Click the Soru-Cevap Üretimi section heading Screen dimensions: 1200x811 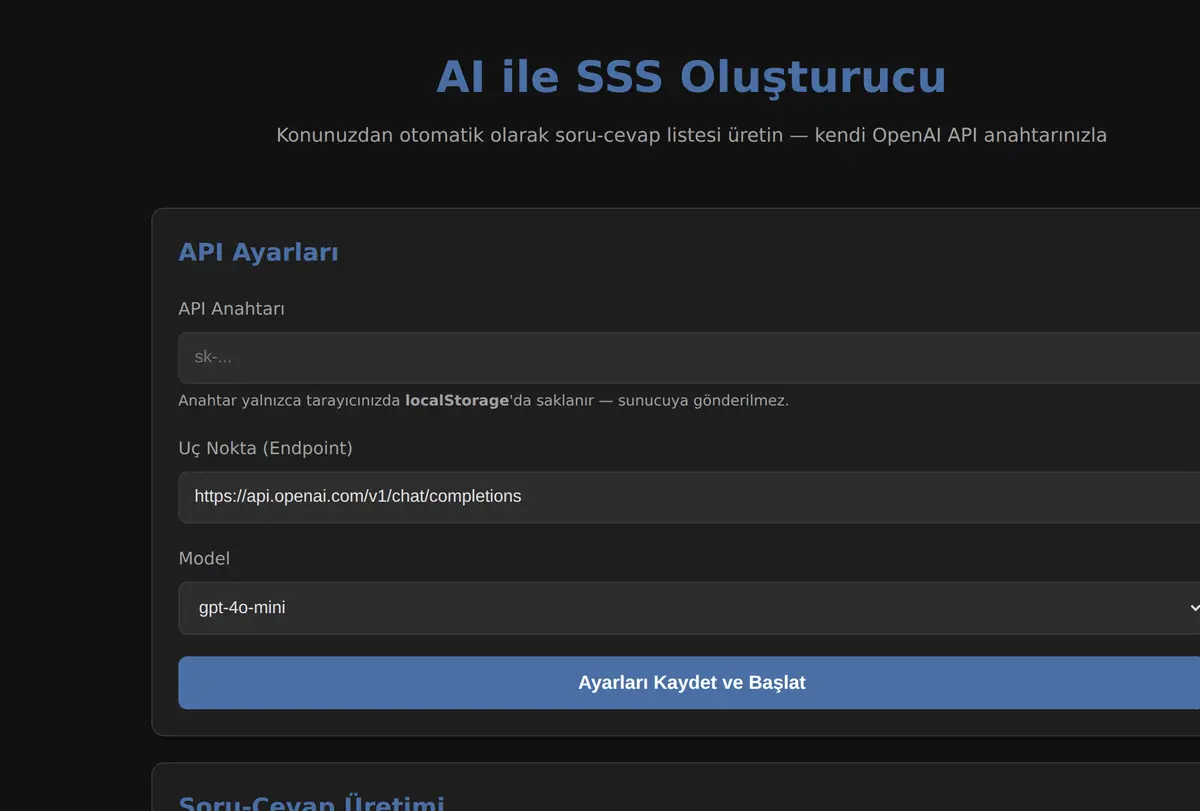pyautogui.click(x=311, y=803)
